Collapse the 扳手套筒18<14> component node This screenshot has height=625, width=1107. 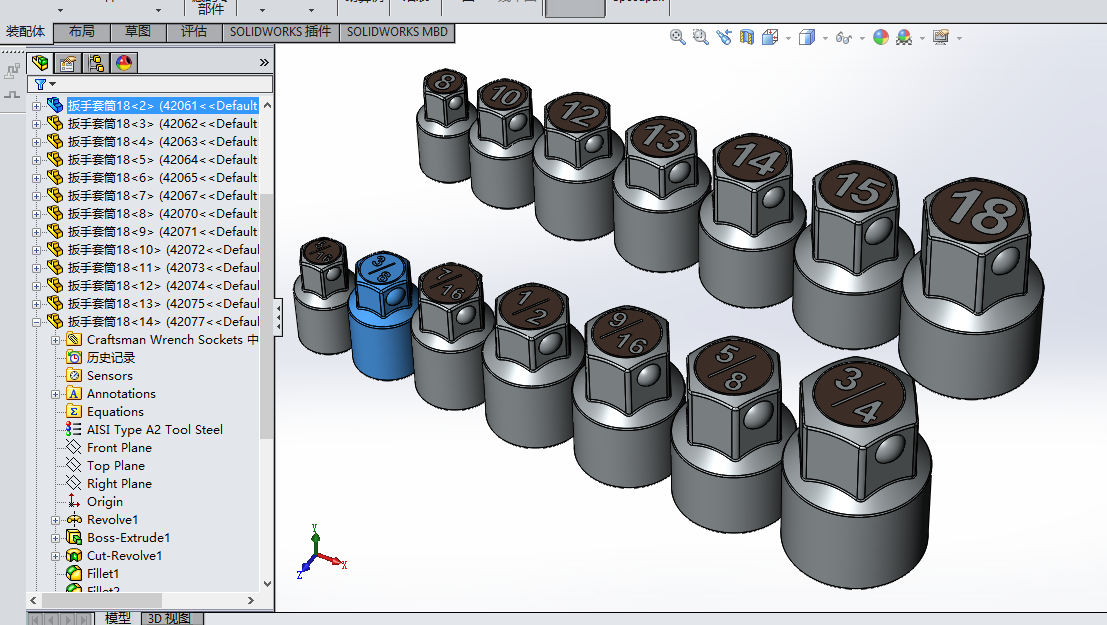pos(38,322)
